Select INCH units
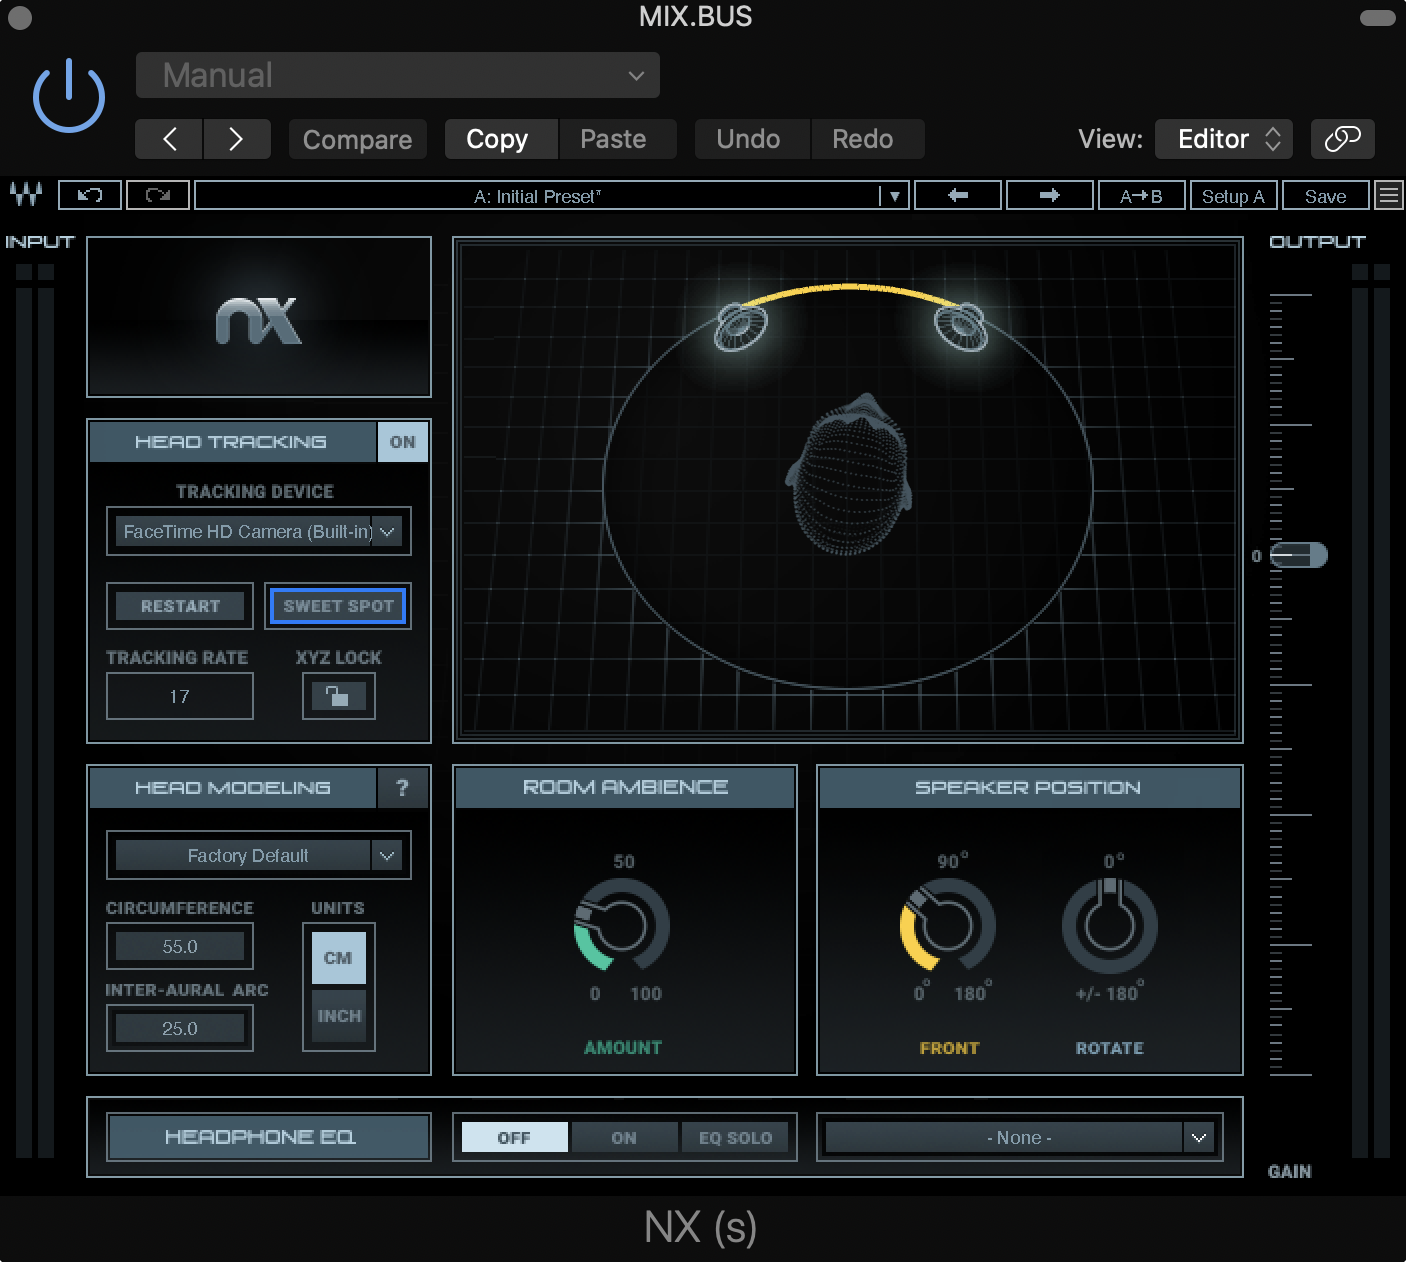Screen dimensions: 1406x1262 (338, 1016)
